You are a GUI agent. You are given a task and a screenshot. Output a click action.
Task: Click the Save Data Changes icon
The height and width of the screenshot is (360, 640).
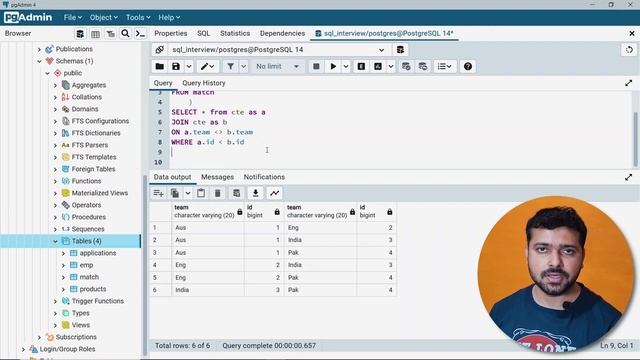(236, 193)
